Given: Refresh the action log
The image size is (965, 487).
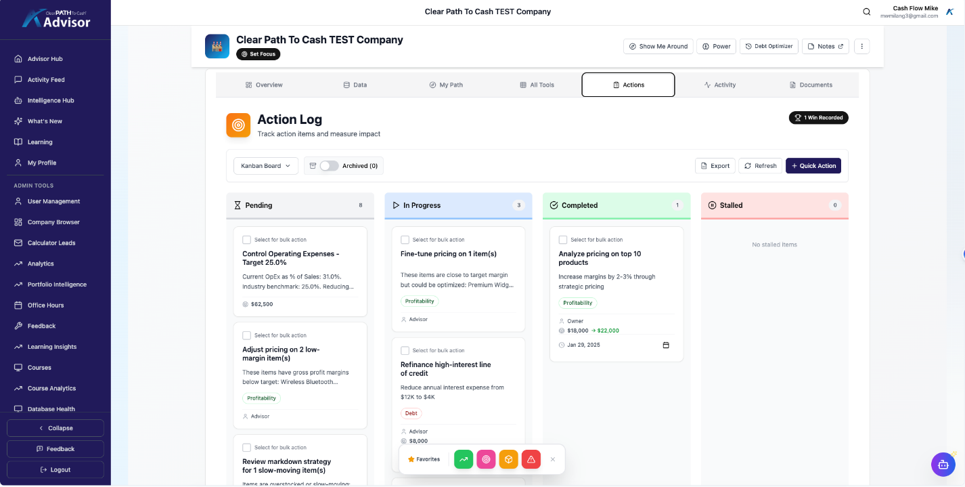Looking at the screenshot, I should pos(760,166).
